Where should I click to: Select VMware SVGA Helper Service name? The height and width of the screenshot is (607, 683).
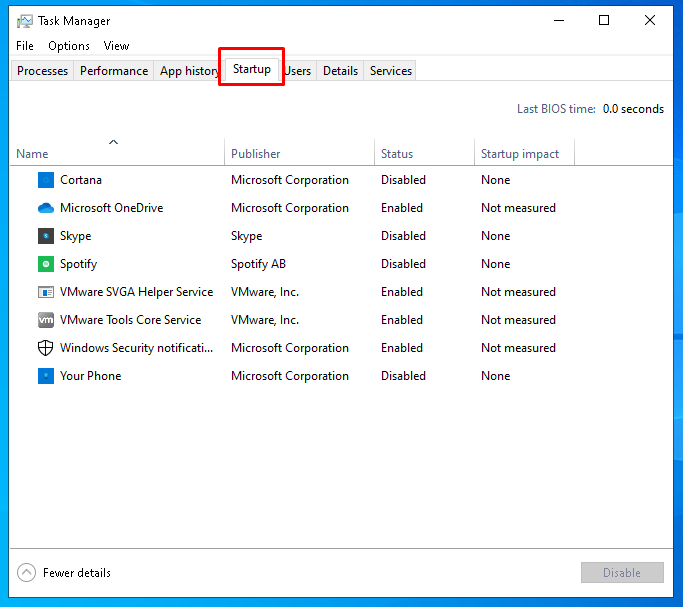(x=136, y=292)
